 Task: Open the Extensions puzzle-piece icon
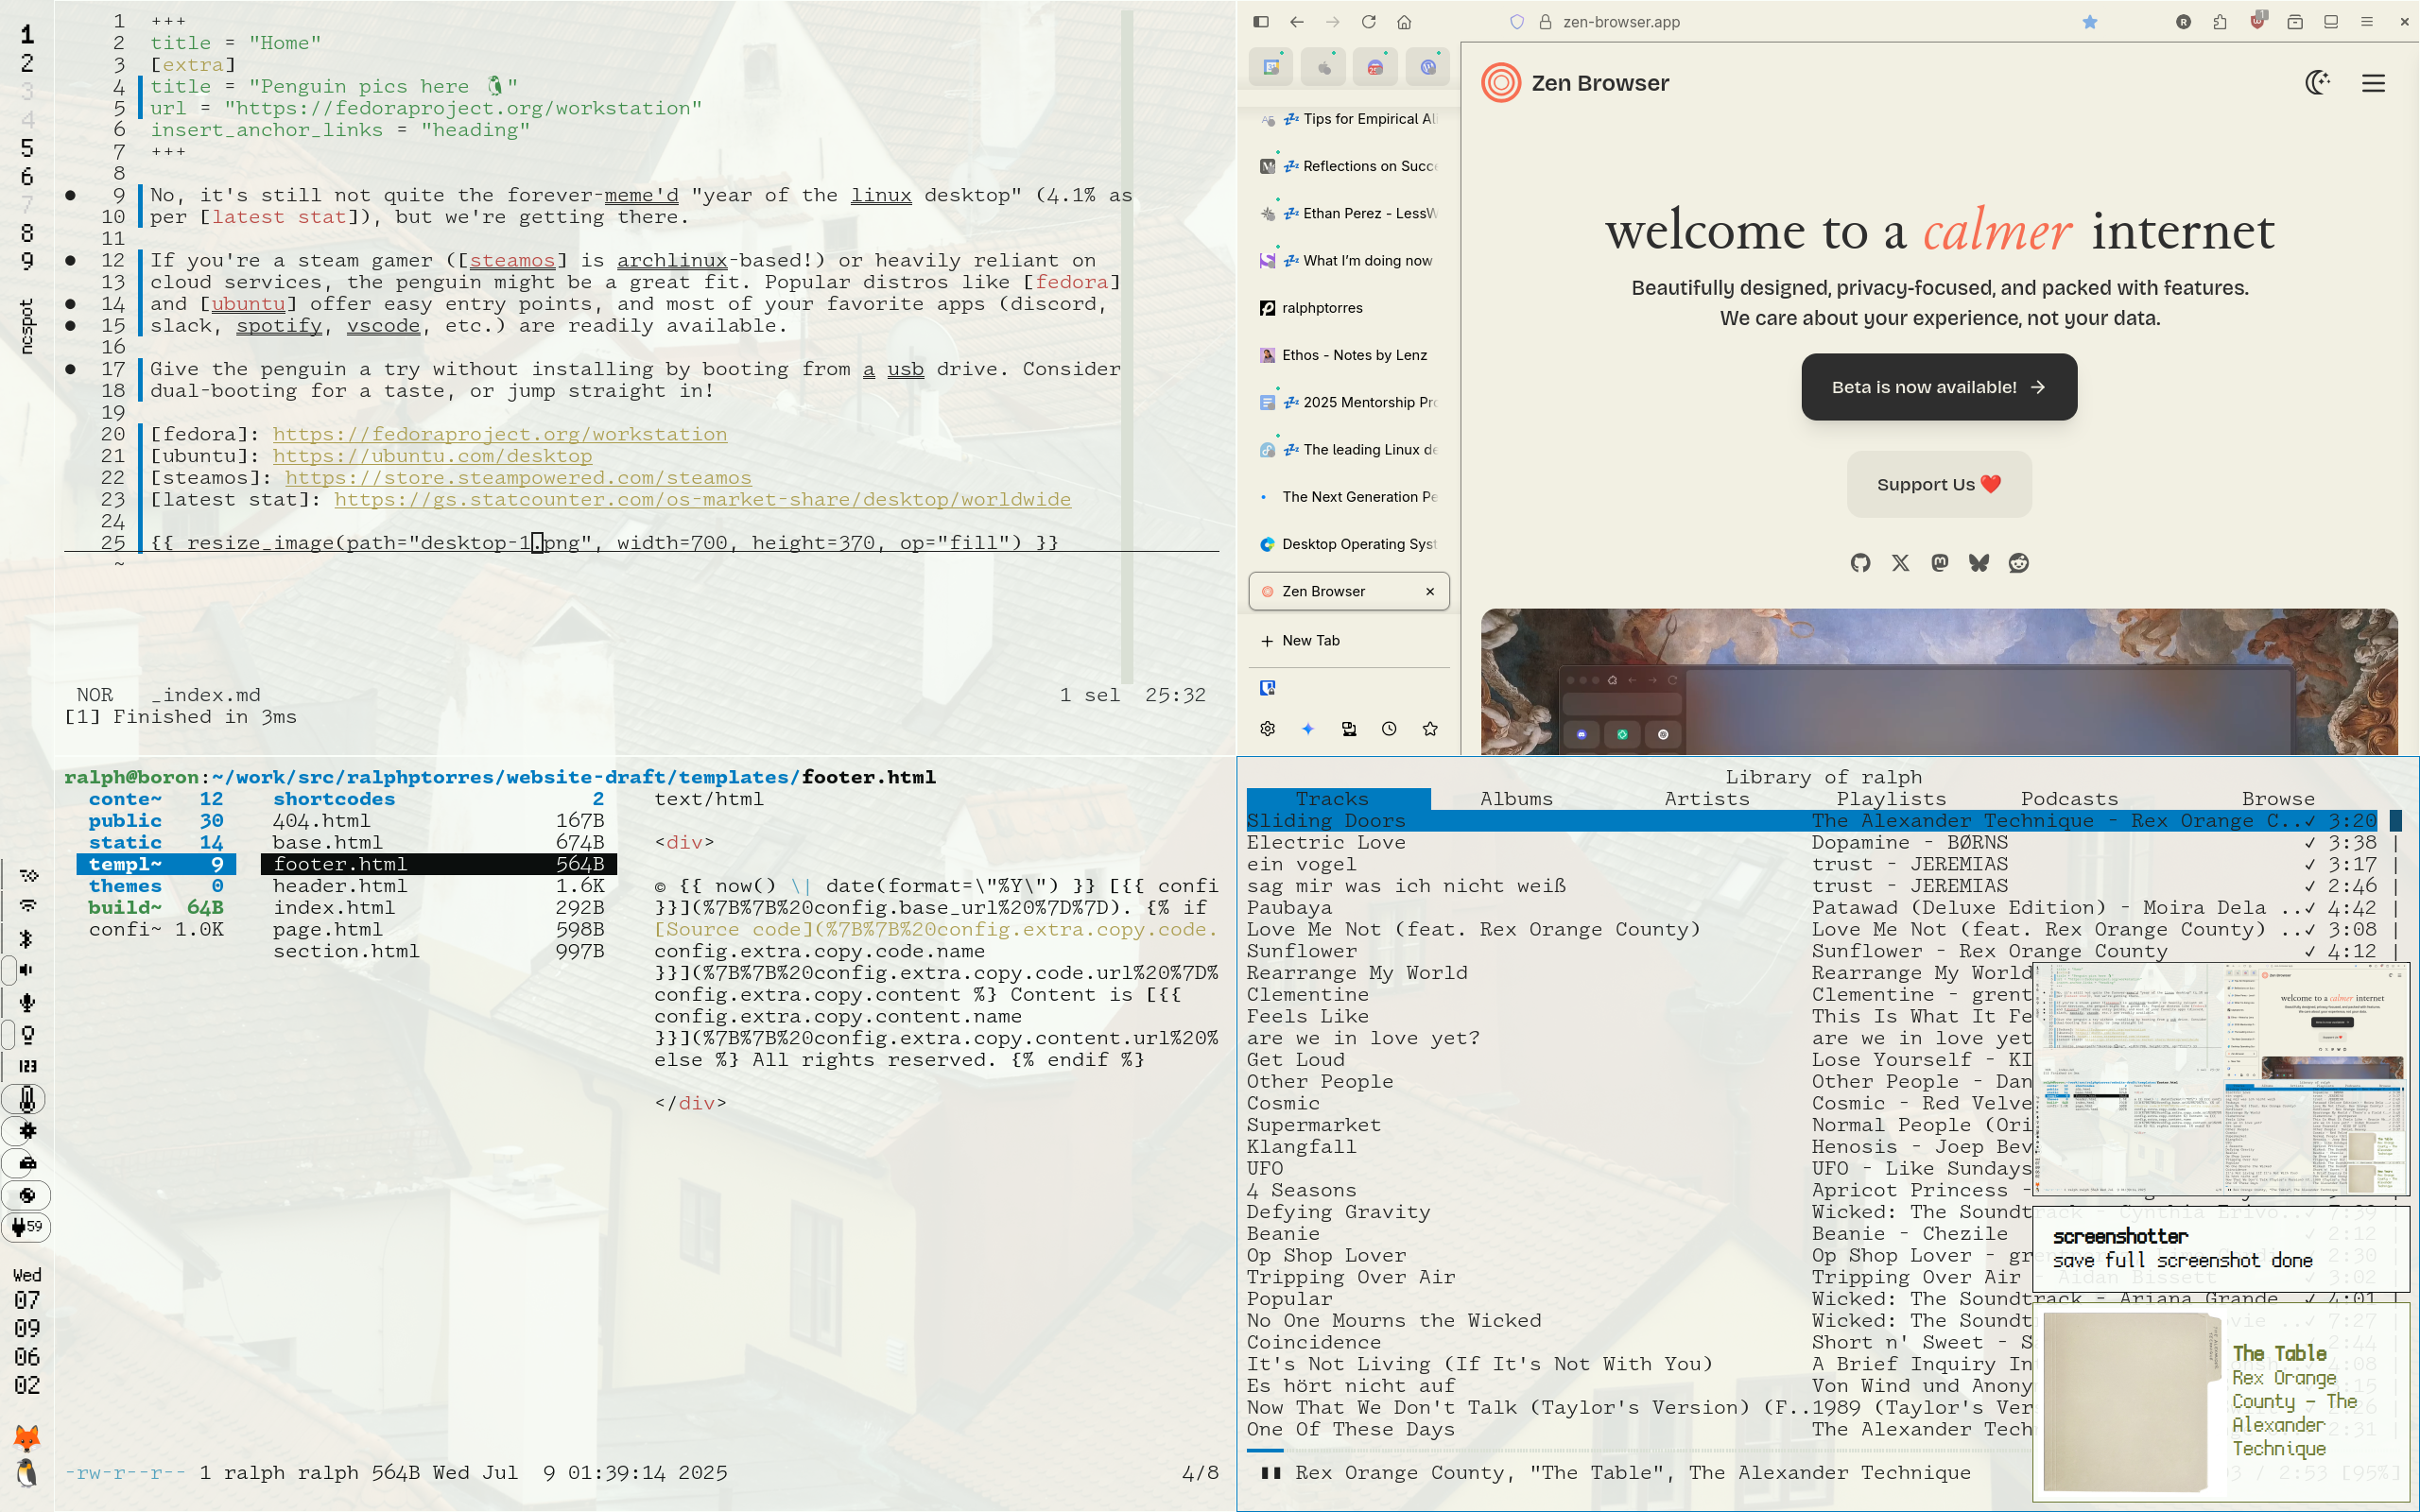pyautogui.click(x=2220, y=22)
